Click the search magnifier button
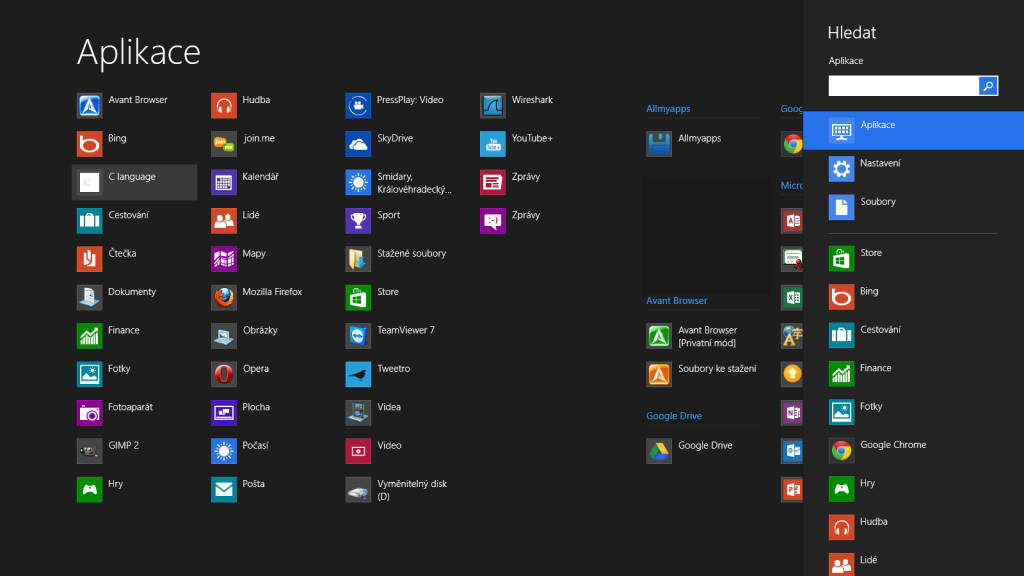The height and width of the screenshot is (576, 1024). pos(988,86)
